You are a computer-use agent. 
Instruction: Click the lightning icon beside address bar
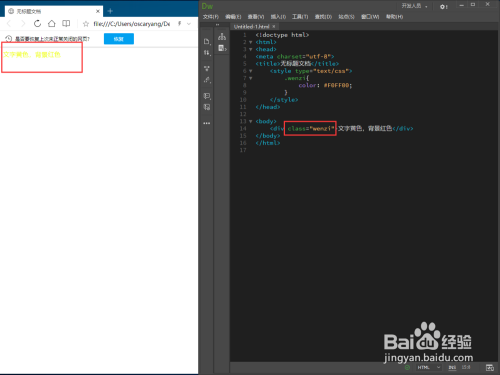tap(179, 24)
